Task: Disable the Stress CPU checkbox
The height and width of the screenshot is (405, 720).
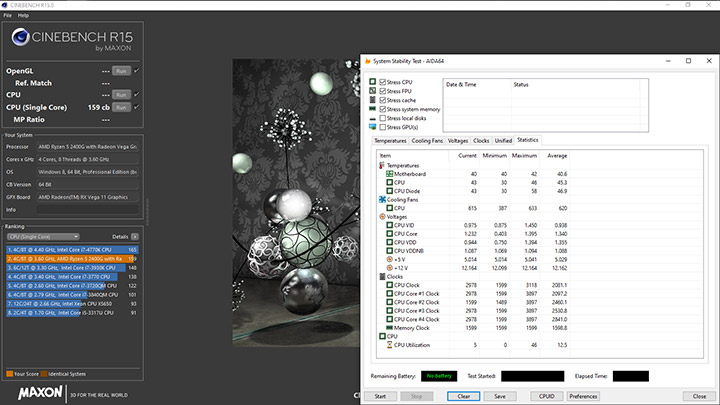Action: pos(383,81)
